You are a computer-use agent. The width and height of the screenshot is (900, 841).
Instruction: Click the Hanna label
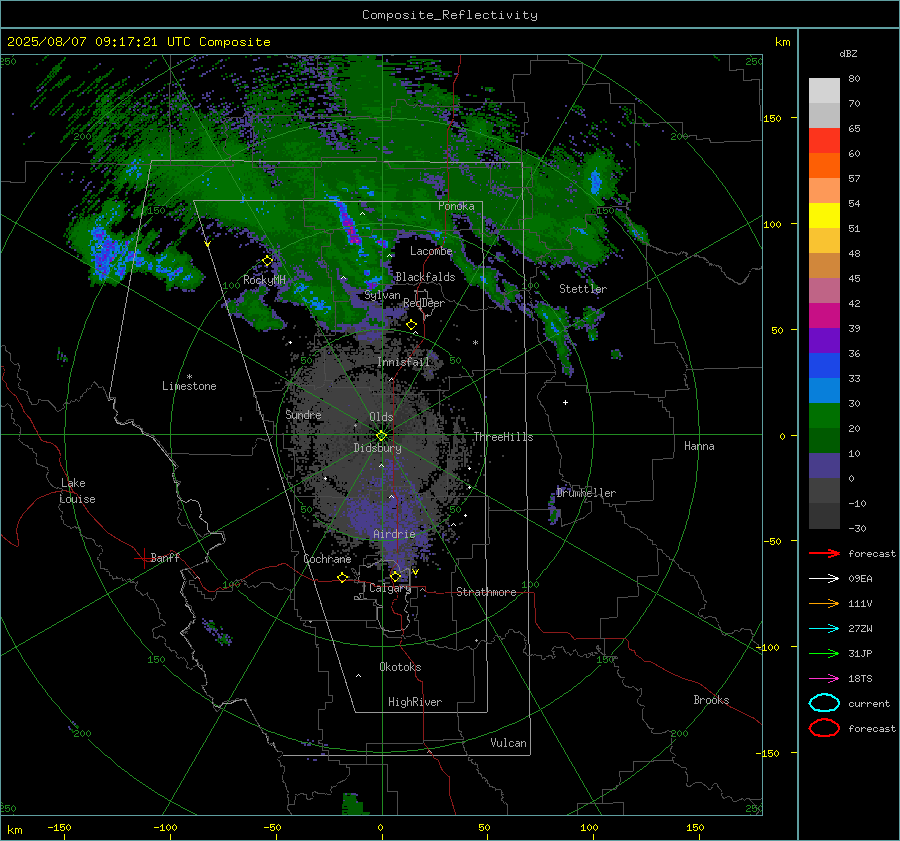699,446
